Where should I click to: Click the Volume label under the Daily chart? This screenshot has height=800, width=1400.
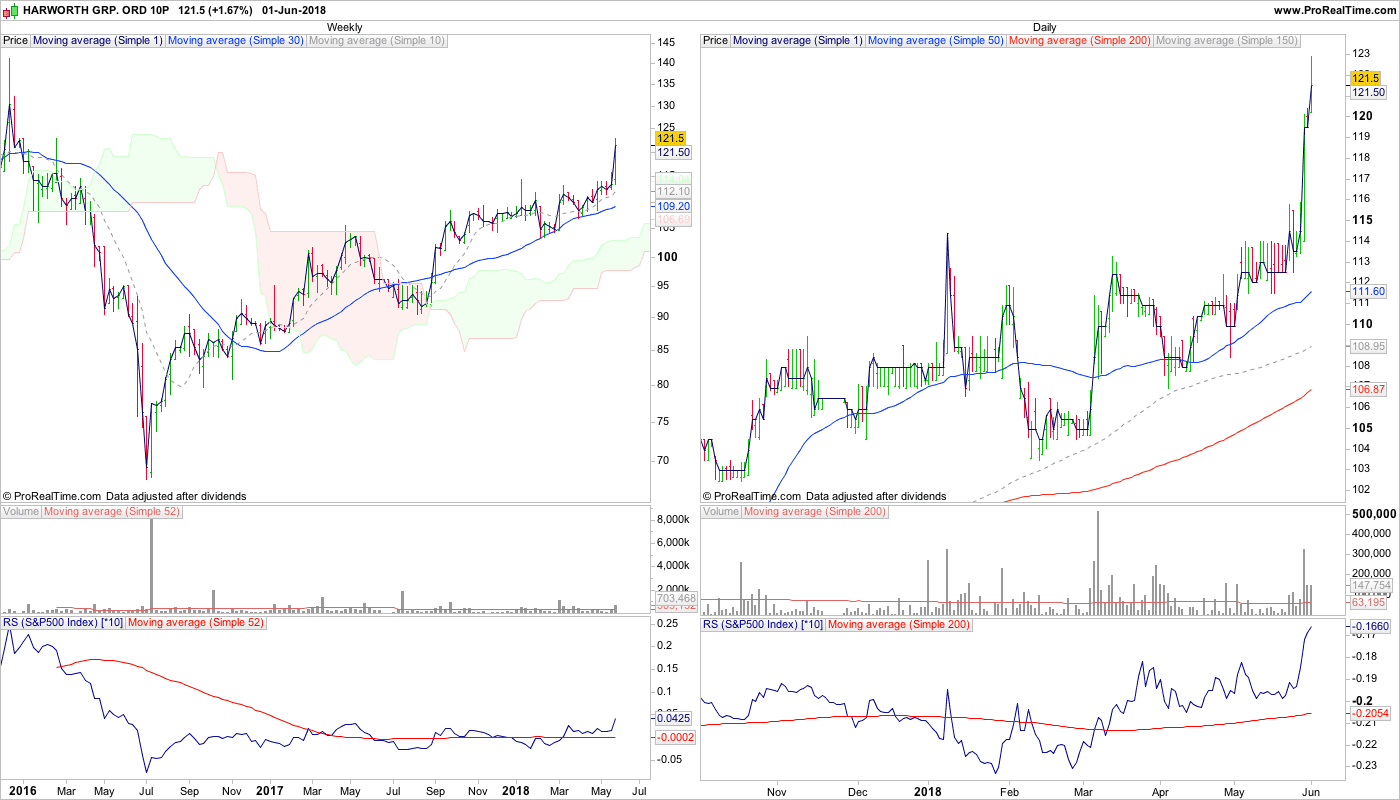[x=721, y=512]
